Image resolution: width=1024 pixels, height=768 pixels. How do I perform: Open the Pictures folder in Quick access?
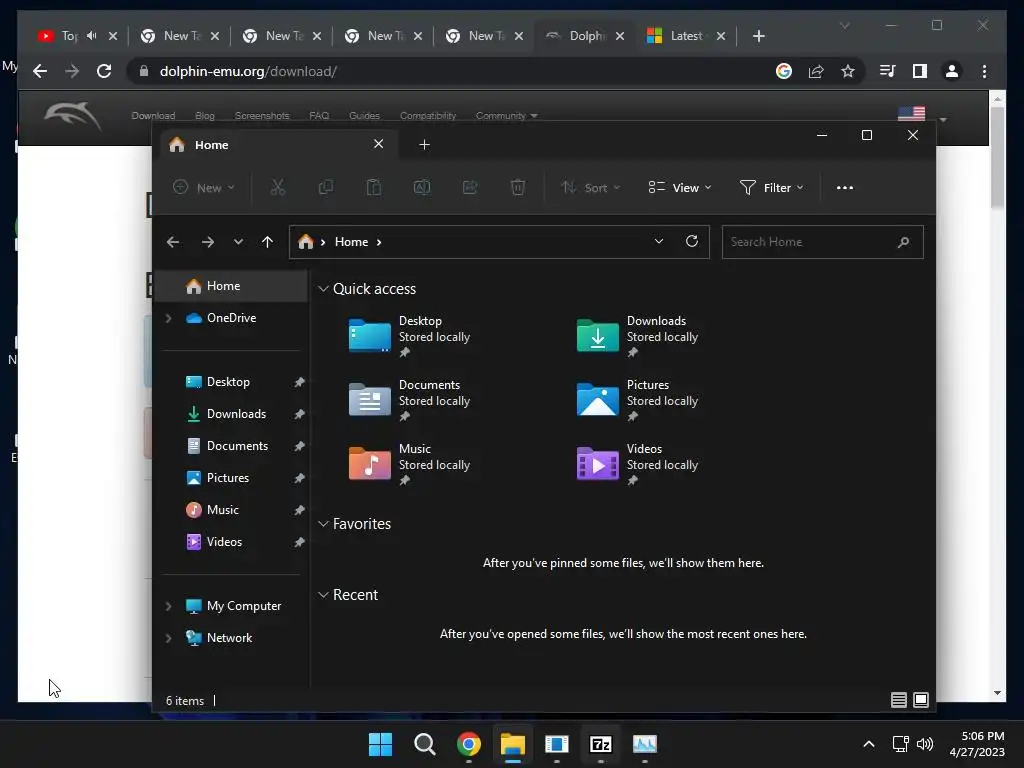637,400
